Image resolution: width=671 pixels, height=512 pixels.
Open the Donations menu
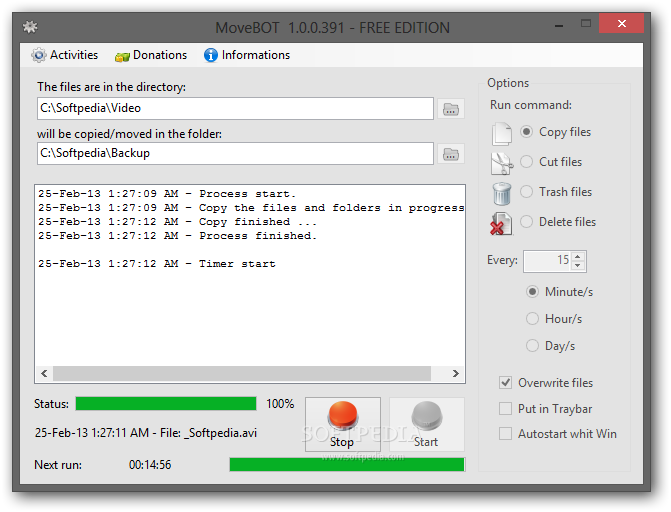(x=151, y=55)
